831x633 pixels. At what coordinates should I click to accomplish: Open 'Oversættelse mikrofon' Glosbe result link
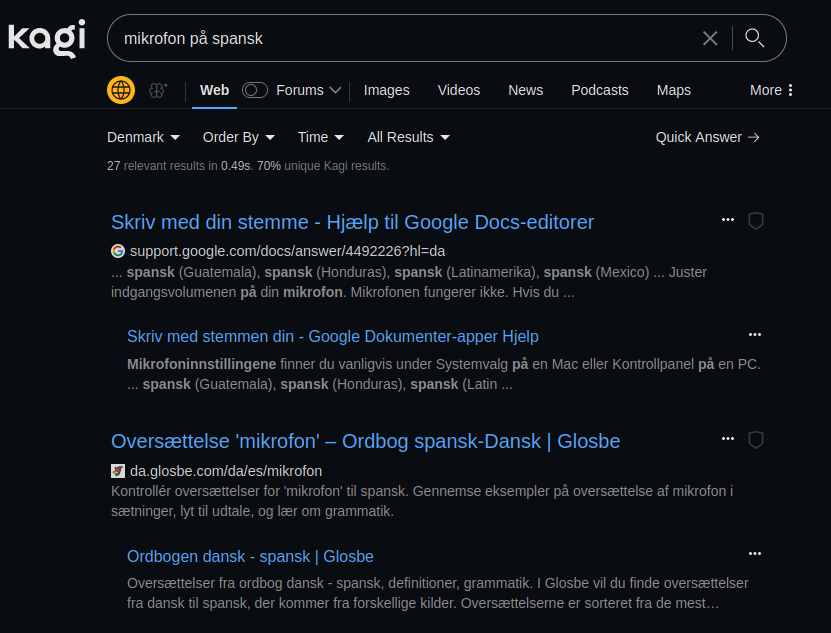point(365,441)
